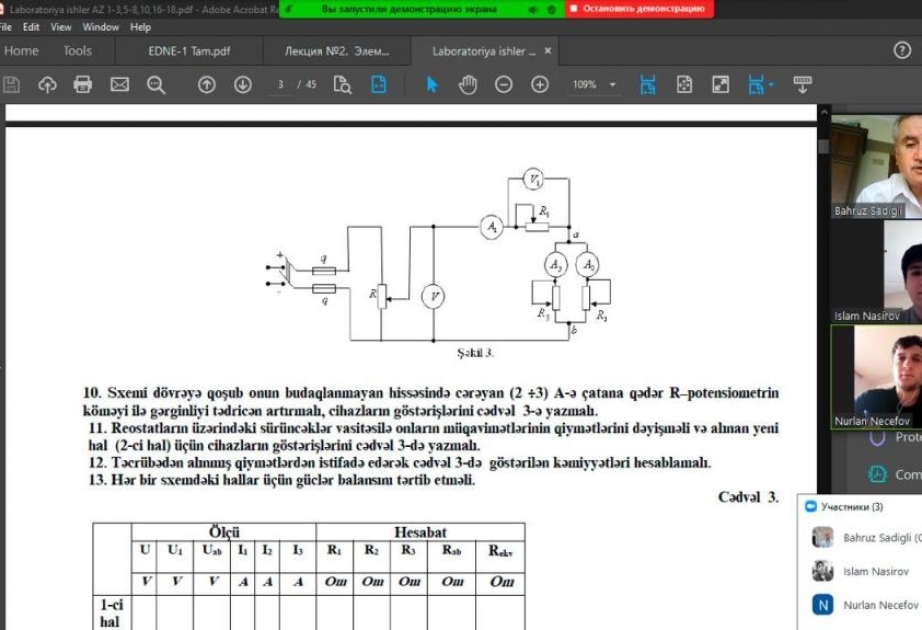The width and height of the screenshot is (922, 630).
Task: Select Islam Nasirov's video thumbnail
Action: click(x=876, y=272)
